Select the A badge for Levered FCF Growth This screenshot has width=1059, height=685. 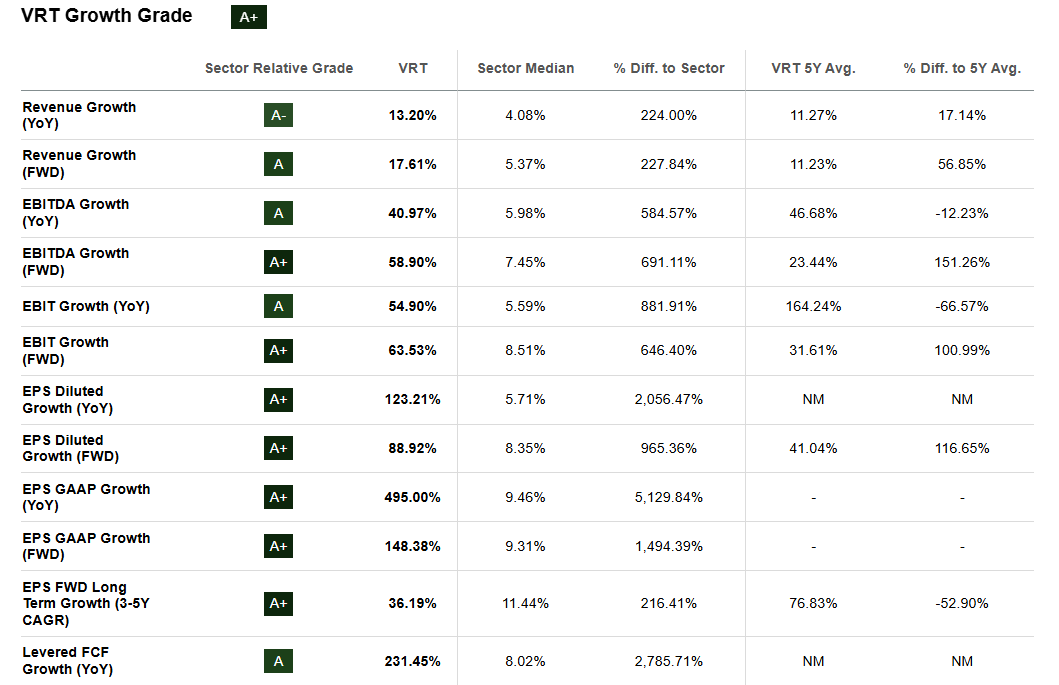(278, 661)
